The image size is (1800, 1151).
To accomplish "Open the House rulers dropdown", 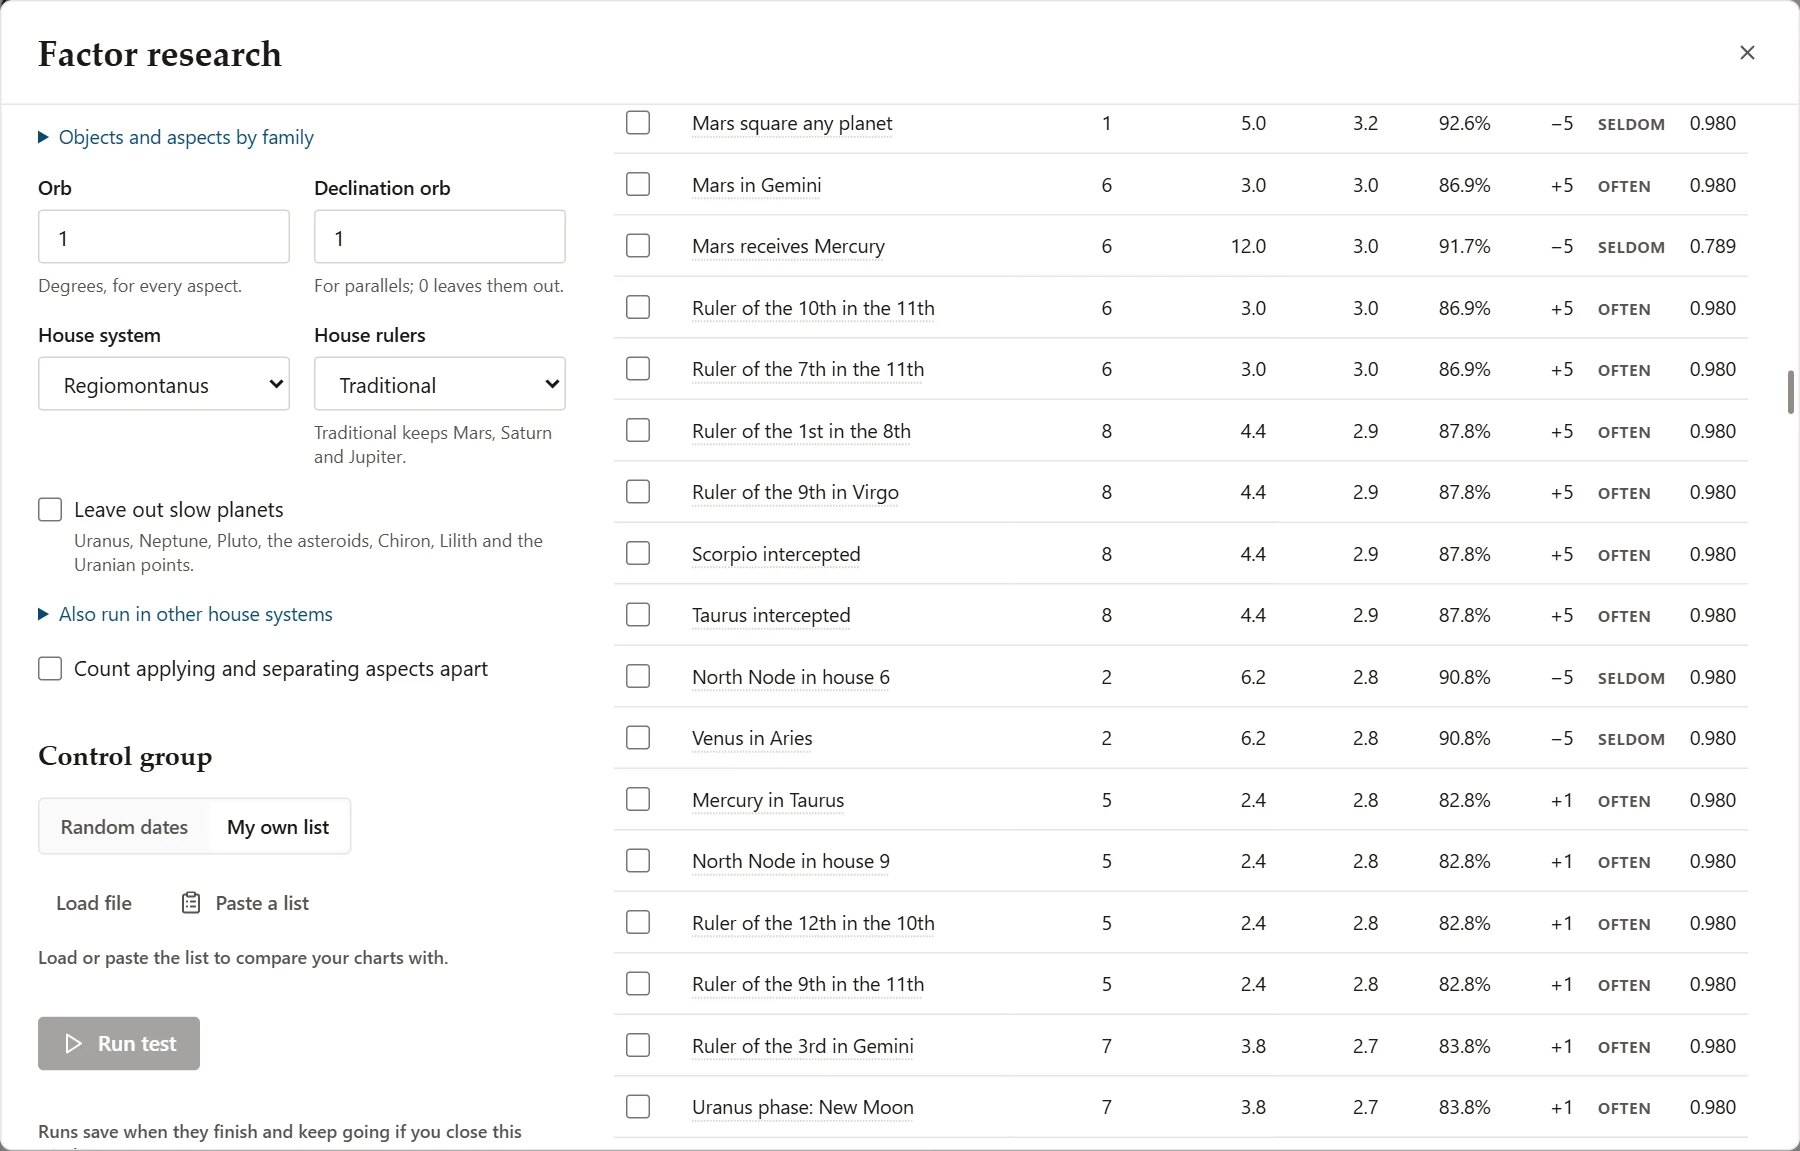I will 440,384.
